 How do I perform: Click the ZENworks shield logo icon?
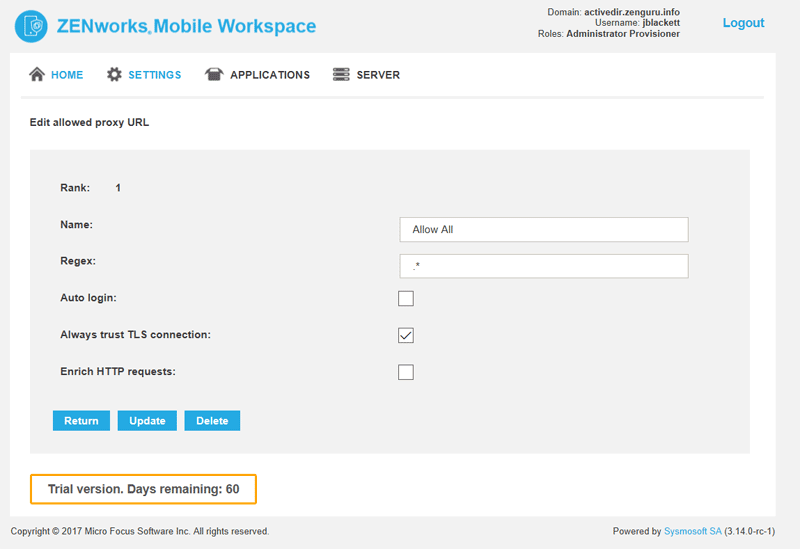pyautogui.click(x=31, y=26)
